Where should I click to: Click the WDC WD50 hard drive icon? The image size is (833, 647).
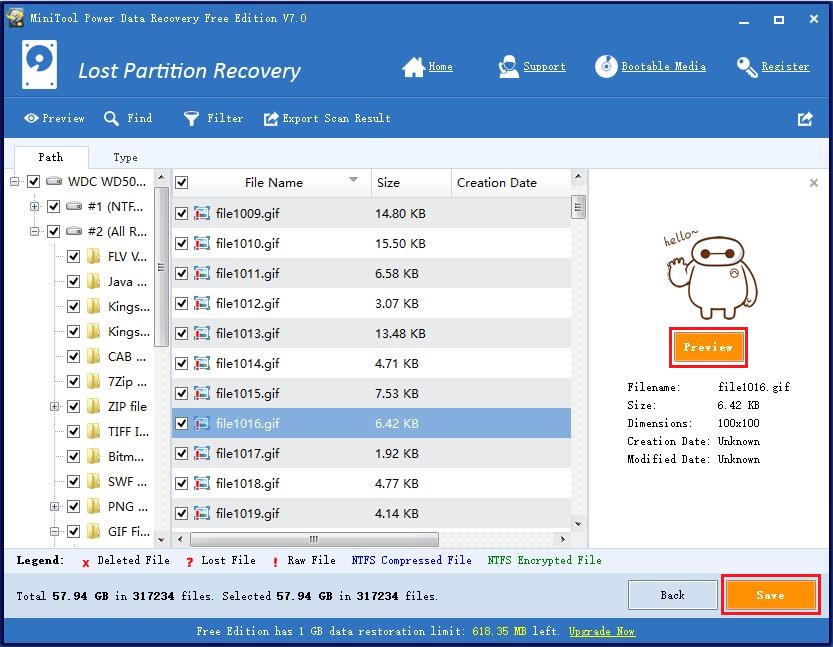(x=54, y=182)
